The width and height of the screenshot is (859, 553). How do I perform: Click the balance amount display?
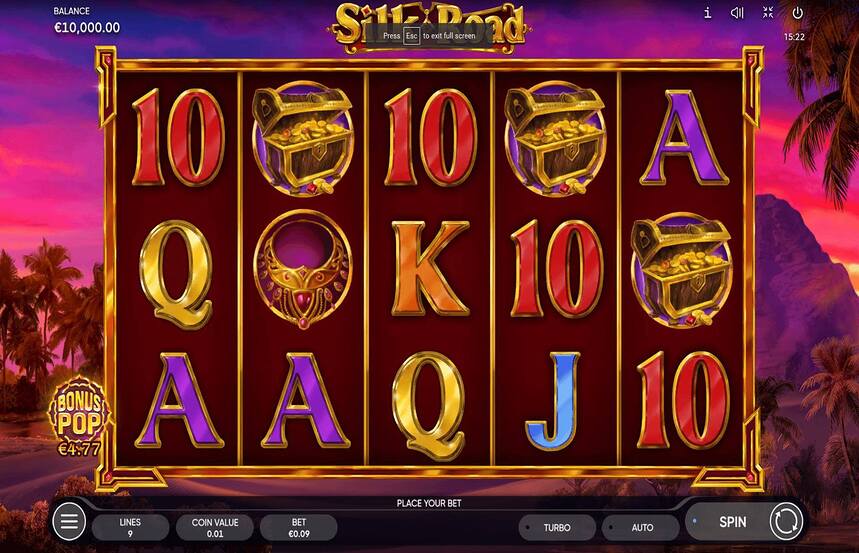point(87,27)
